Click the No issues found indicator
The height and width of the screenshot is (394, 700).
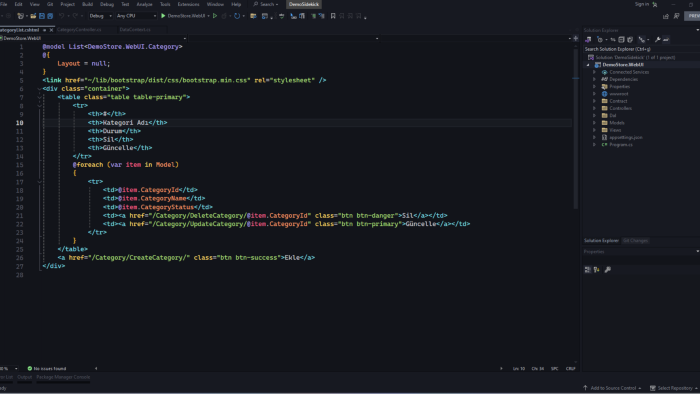[47, 369]
